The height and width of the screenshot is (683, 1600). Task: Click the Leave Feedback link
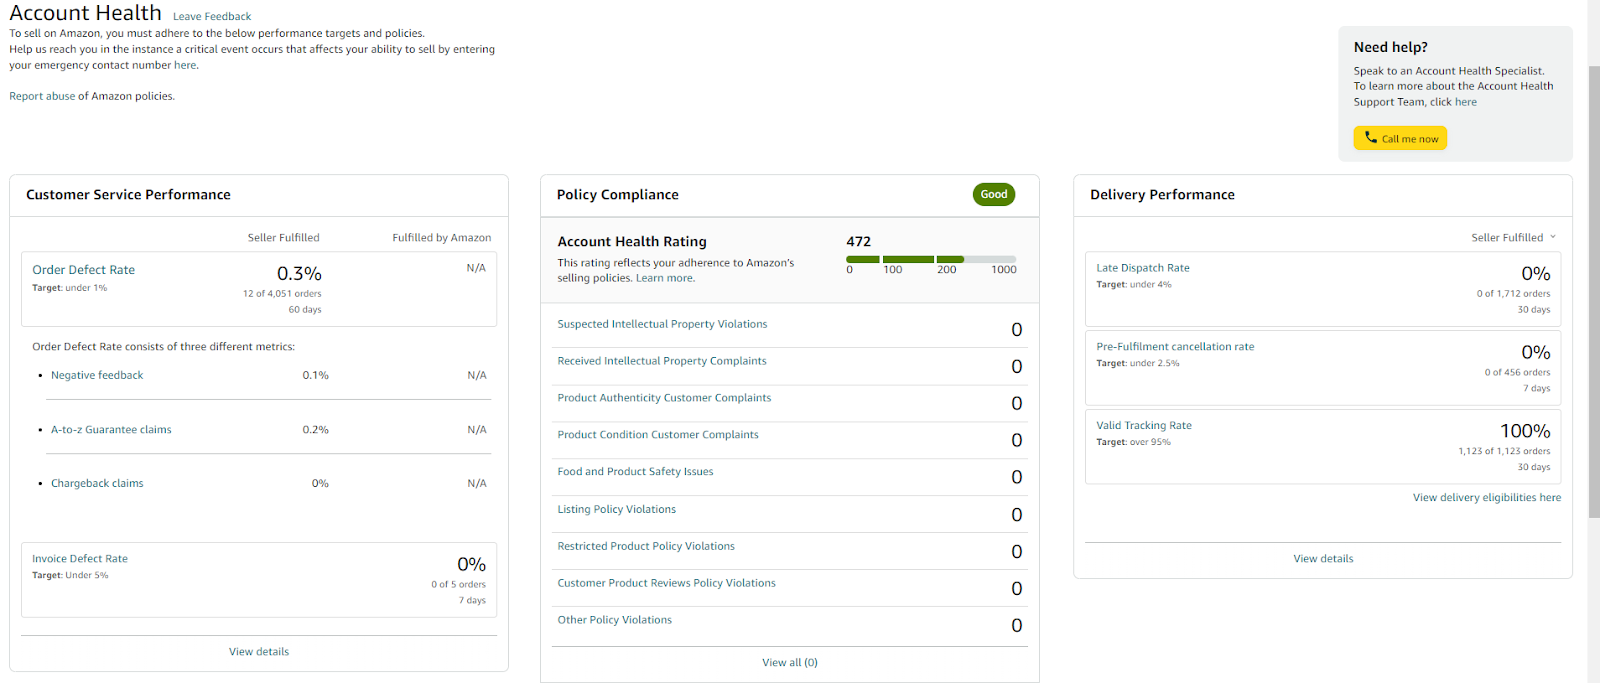coord(212,17)
